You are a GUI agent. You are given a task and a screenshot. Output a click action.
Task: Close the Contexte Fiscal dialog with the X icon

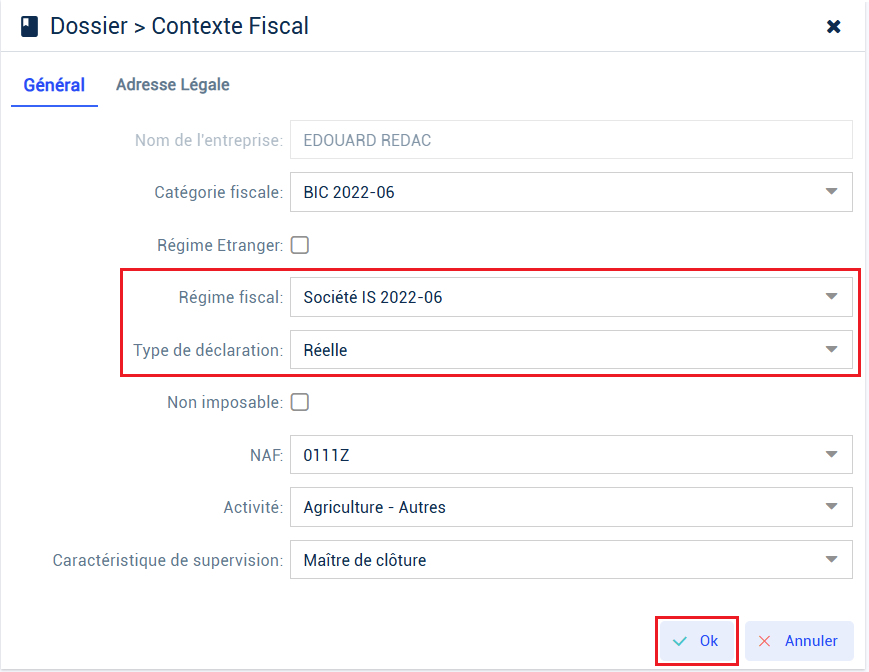tap(833, 26)
